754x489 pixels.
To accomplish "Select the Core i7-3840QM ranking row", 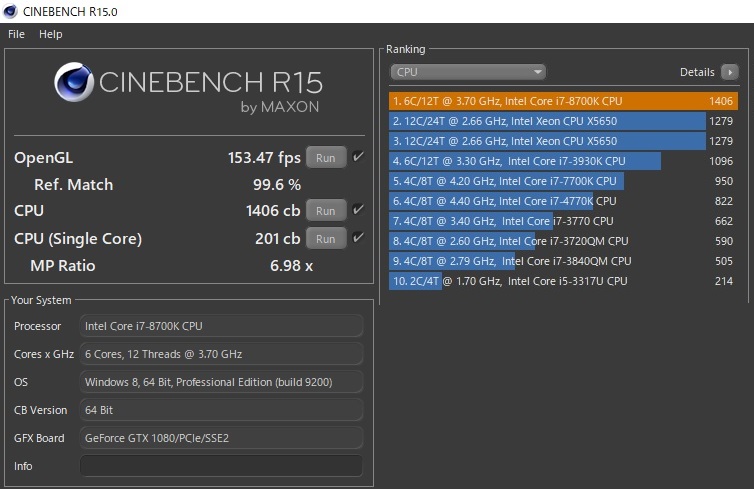I will [563, 261].
